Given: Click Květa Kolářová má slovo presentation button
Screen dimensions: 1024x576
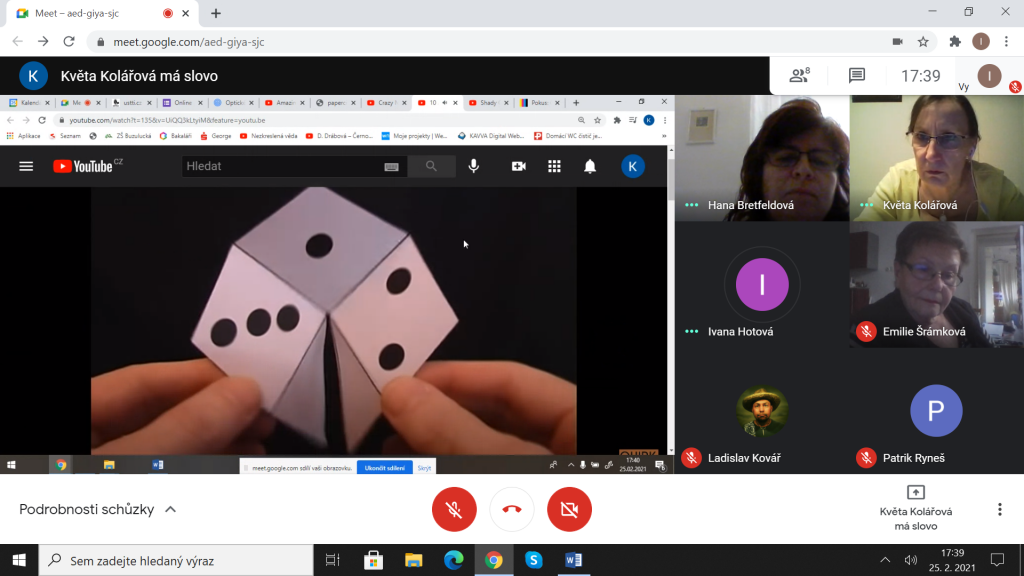Looking at the screenshot, I should [x=915, y=508].
